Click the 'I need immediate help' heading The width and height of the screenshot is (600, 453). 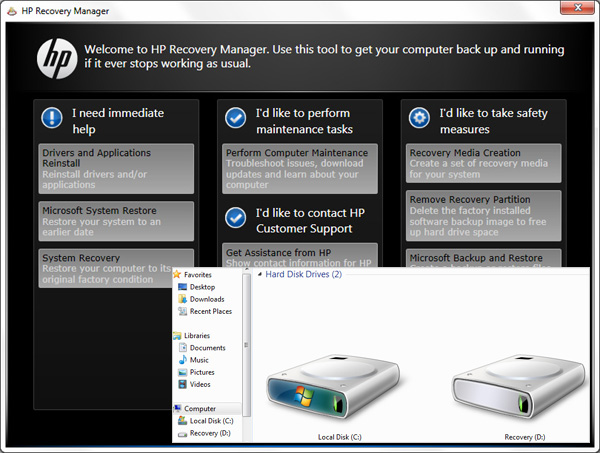[118, 121]
